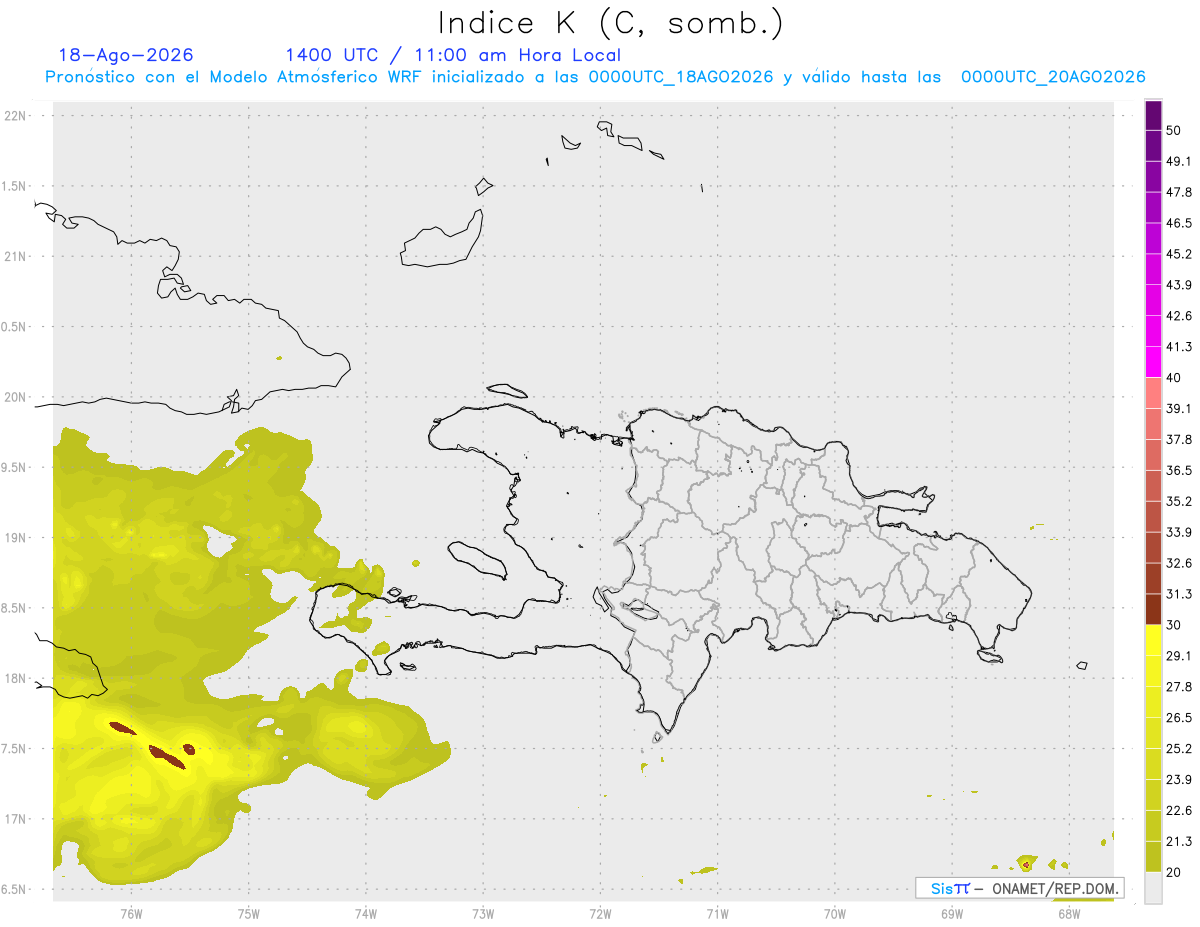Click the longitude label '72W'
Screen dimensions: 1200x927
pyautogui.click(x=601, y=914)
